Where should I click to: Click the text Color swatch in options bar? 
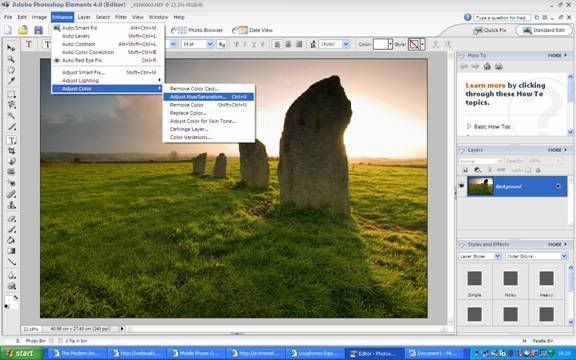381,44
